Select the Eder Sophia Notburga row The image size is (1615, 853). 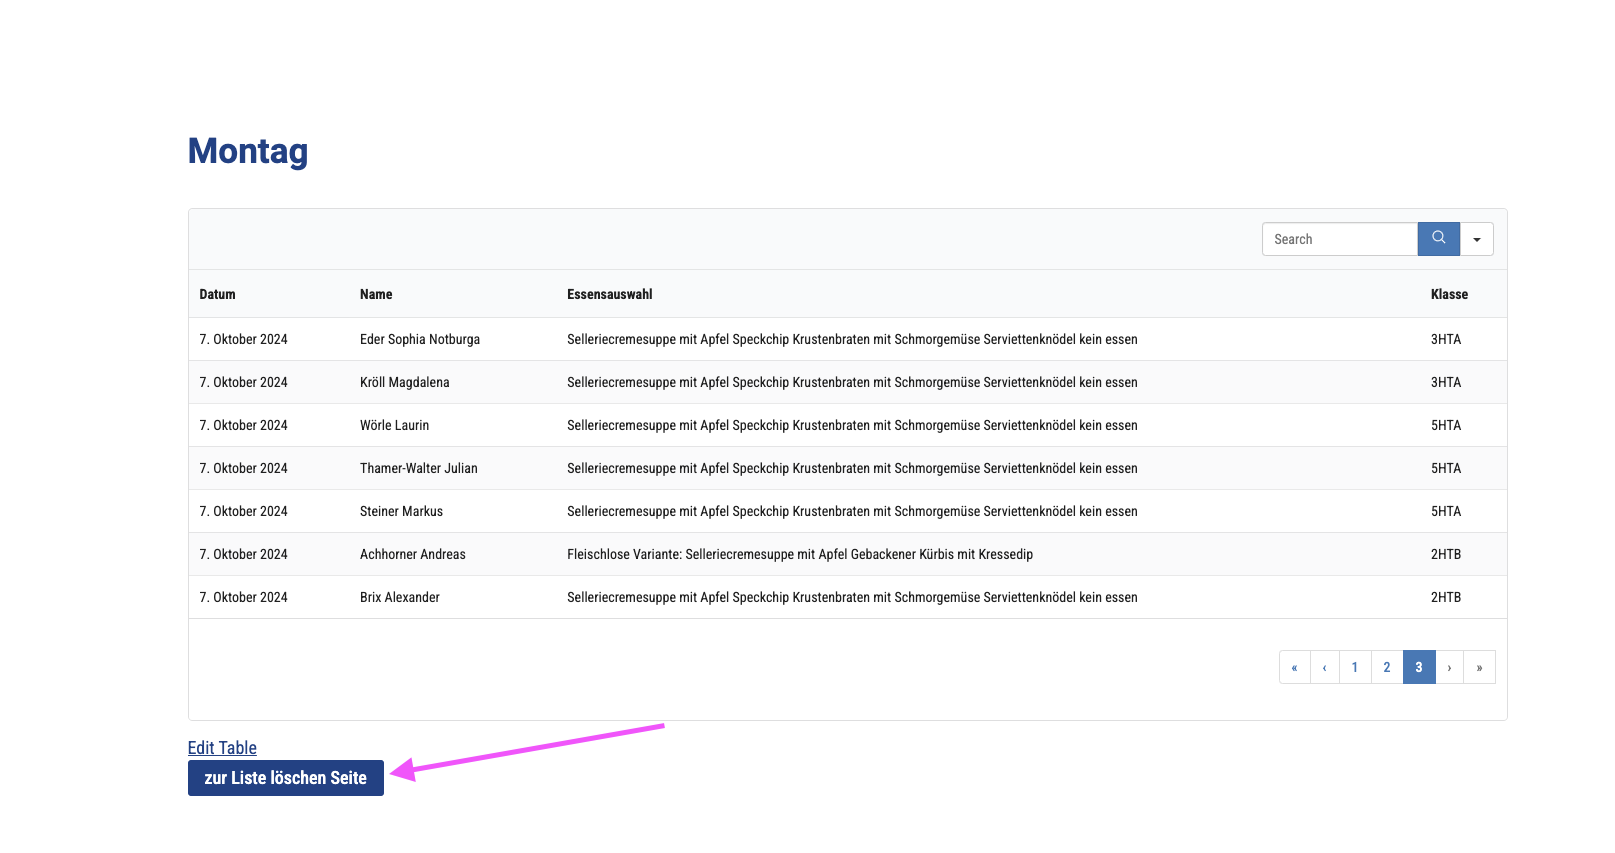[419, 339]
